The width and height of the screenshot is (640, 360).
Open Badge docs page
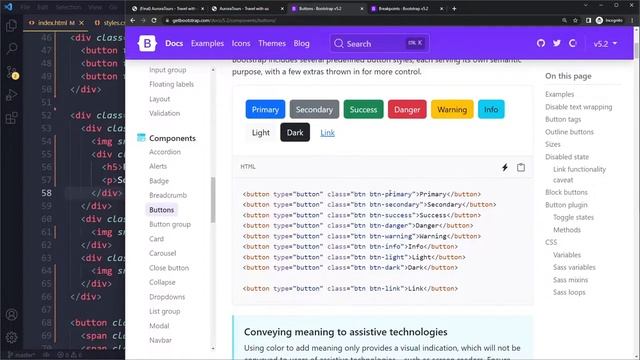coord(159,181)
